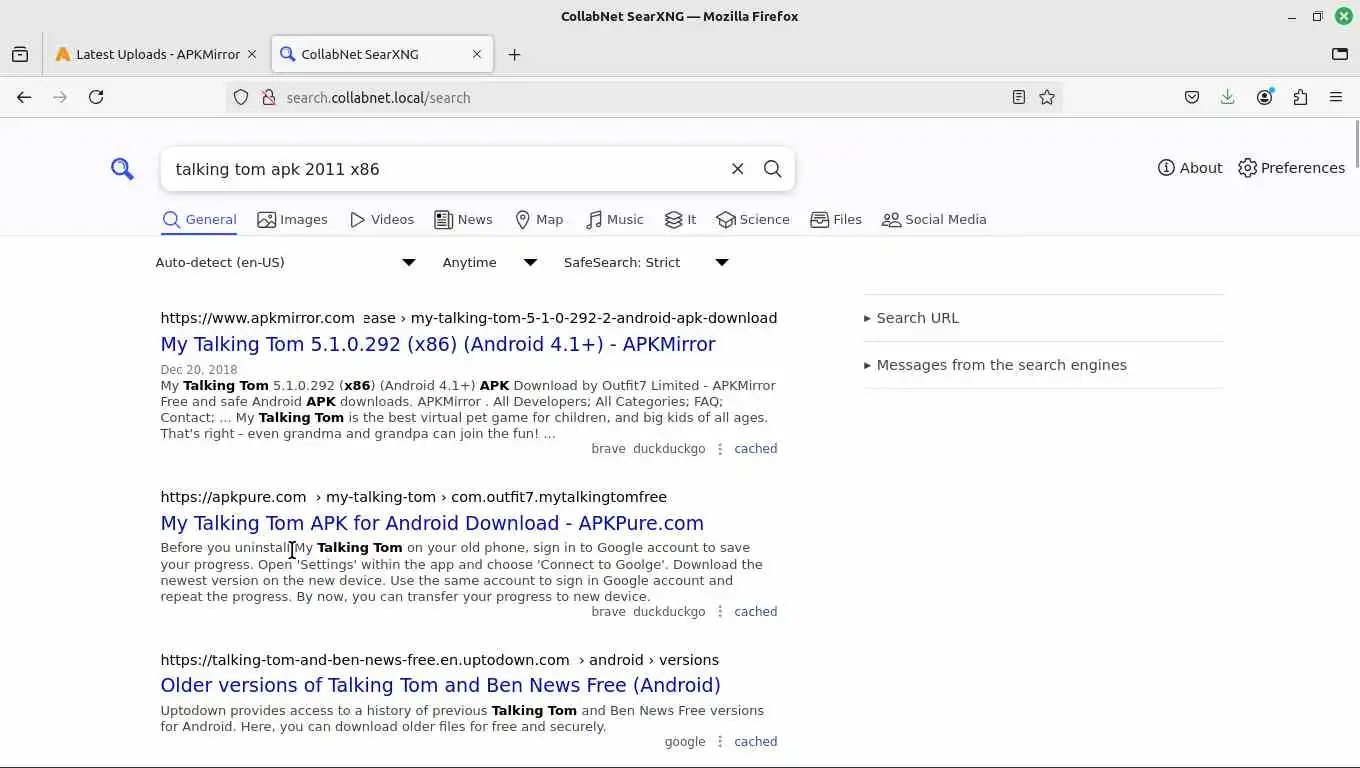Open the SafeSearch: Strict dropdown
Image resolution: width=1360 pixels, height=768 pixels.
pyautogui.click(x=647, y=262)
